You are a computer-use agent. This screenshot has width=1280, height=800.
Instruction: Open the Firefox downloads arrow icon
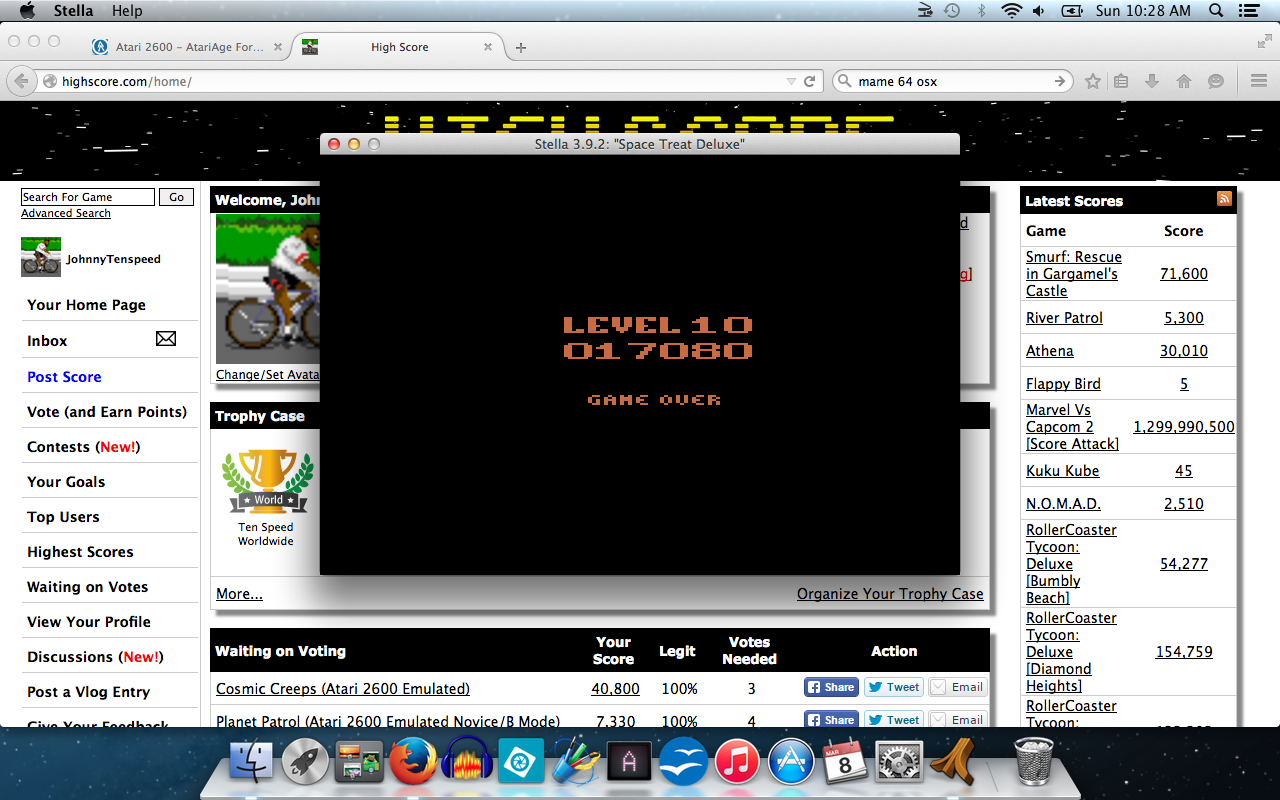click(1152, 81)
